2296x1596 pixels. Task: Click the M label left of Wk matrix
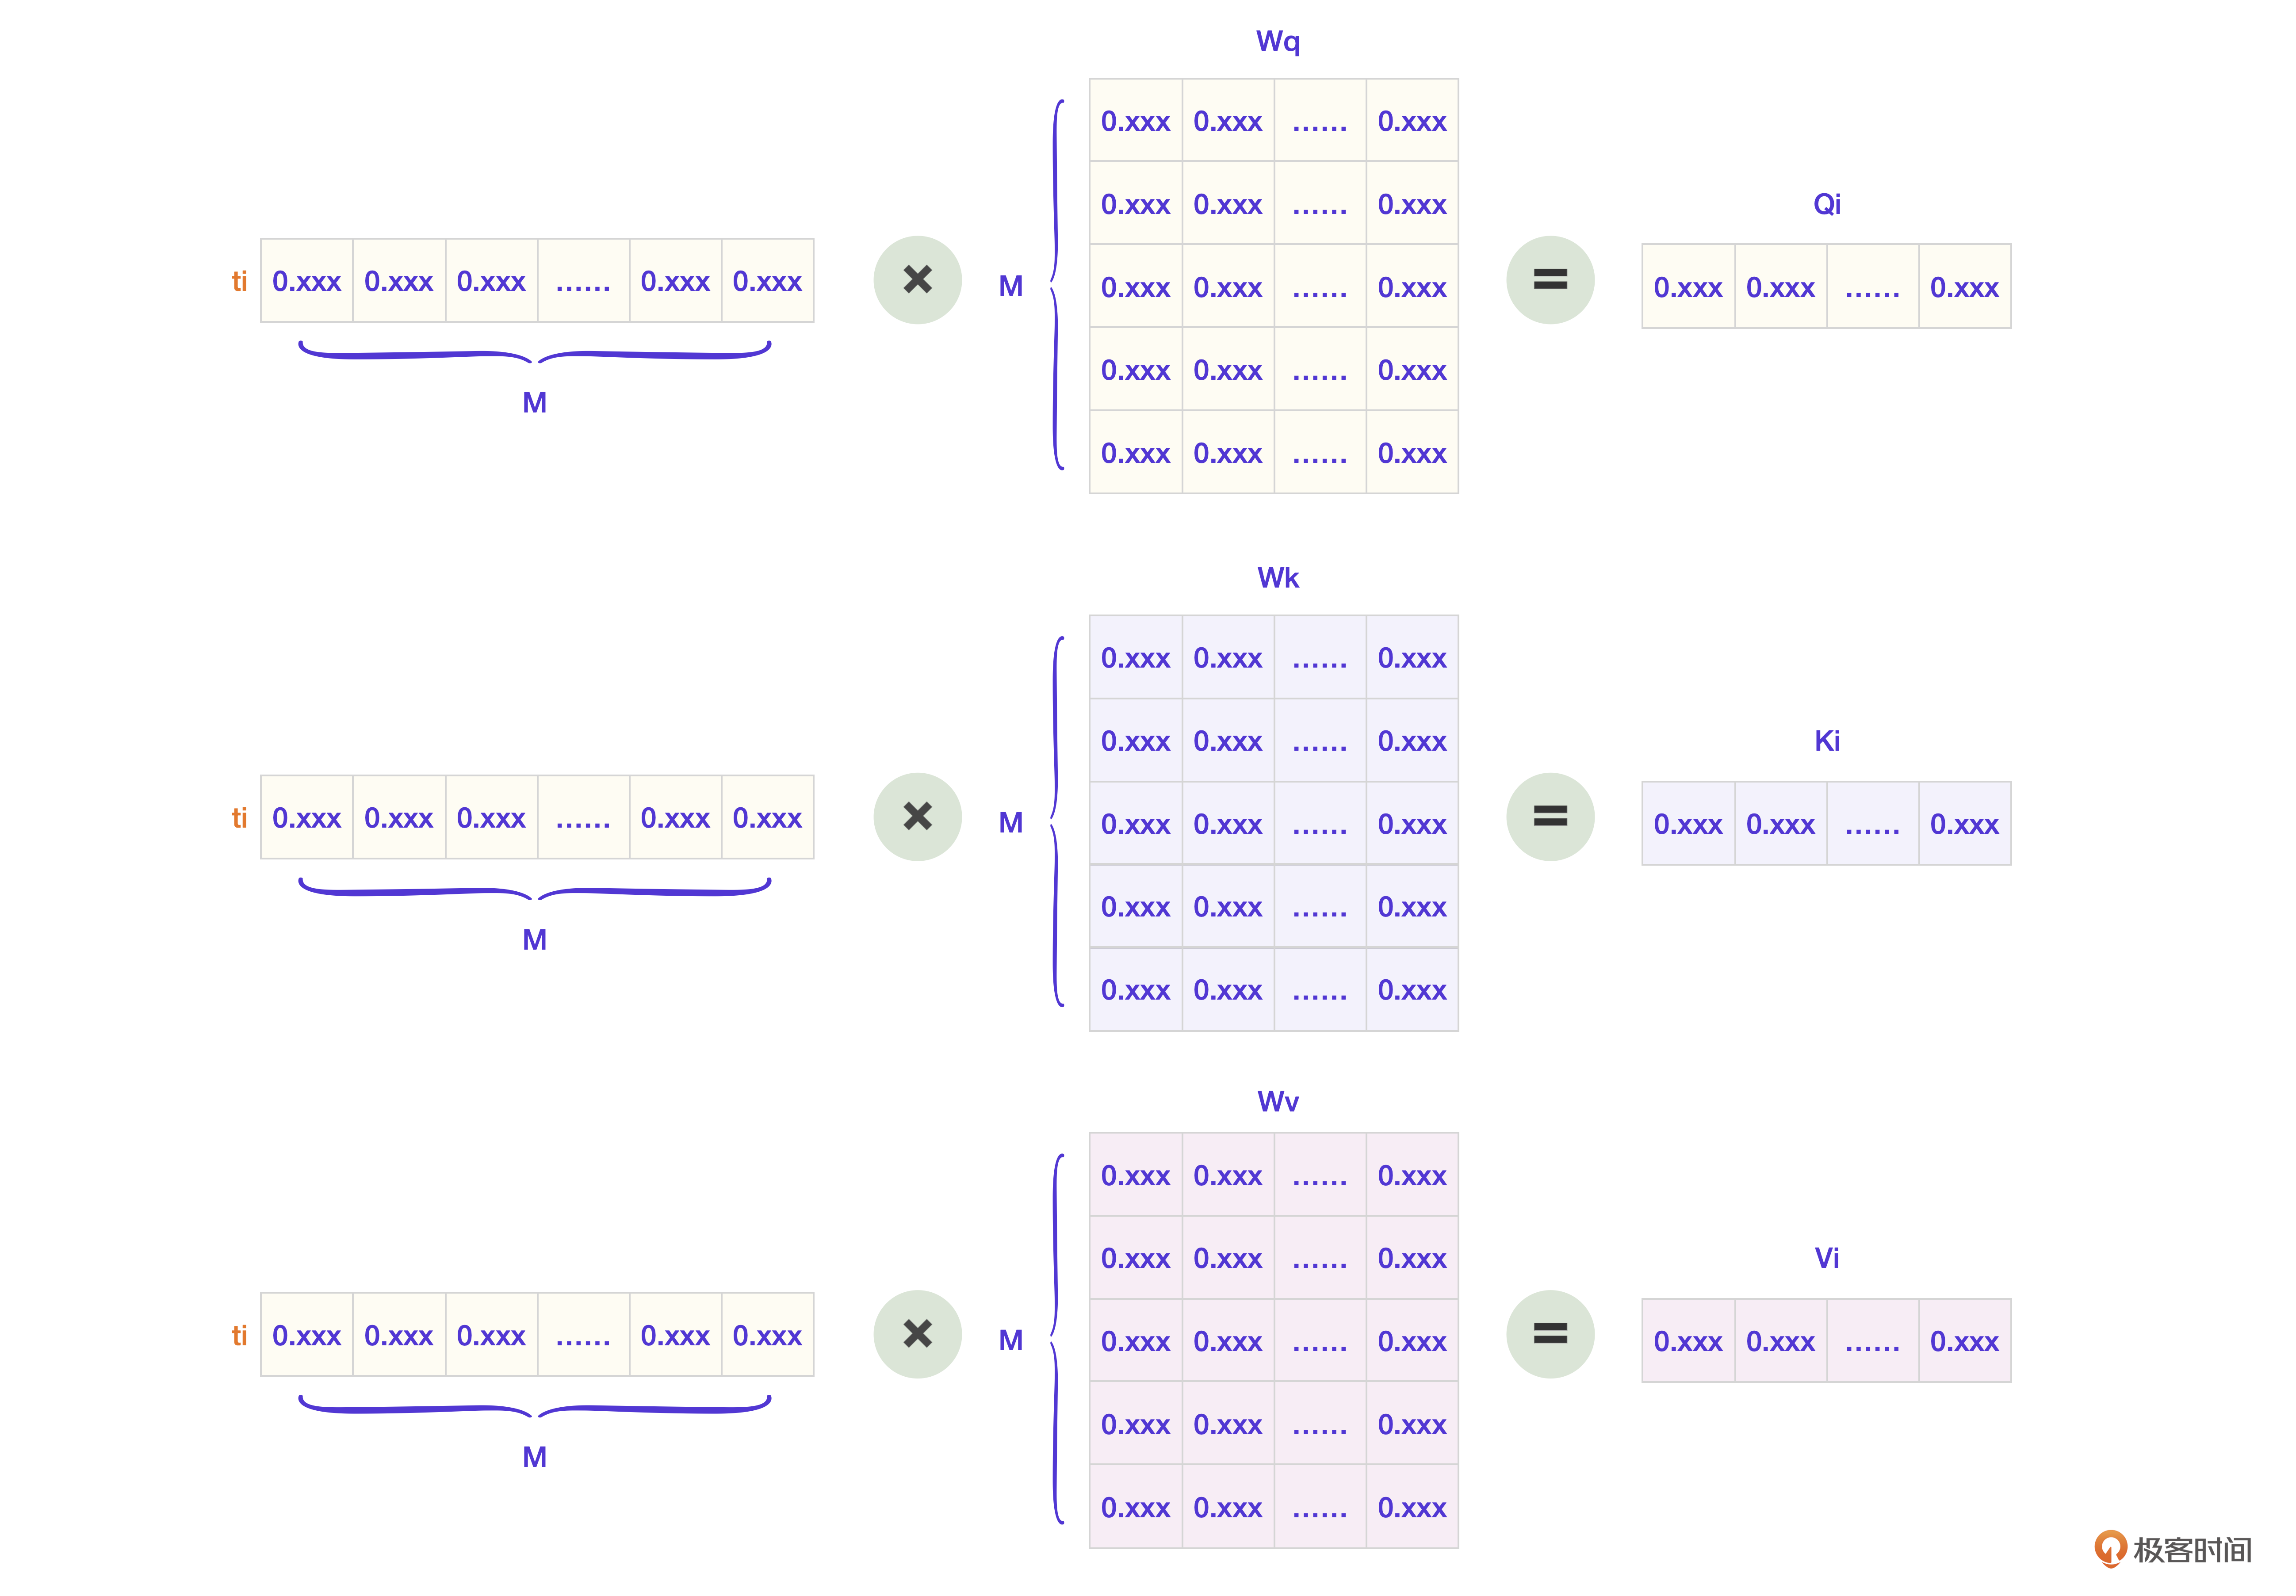[x=1011, y=823]
